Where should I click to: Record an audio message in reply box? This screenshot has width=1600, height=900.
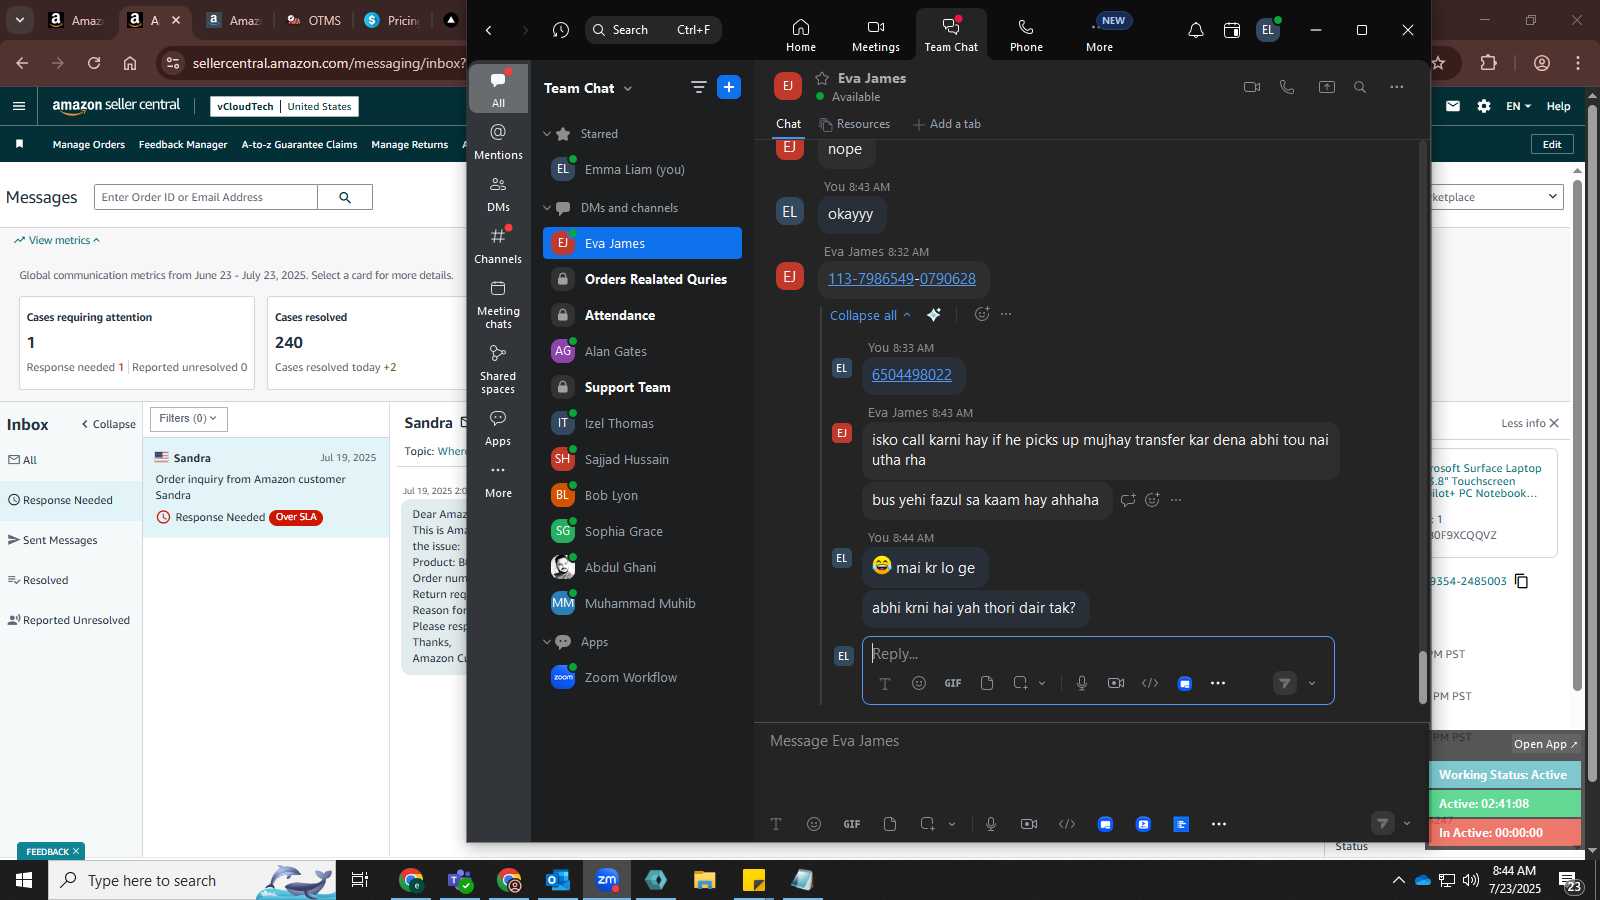pos(1082,683)
